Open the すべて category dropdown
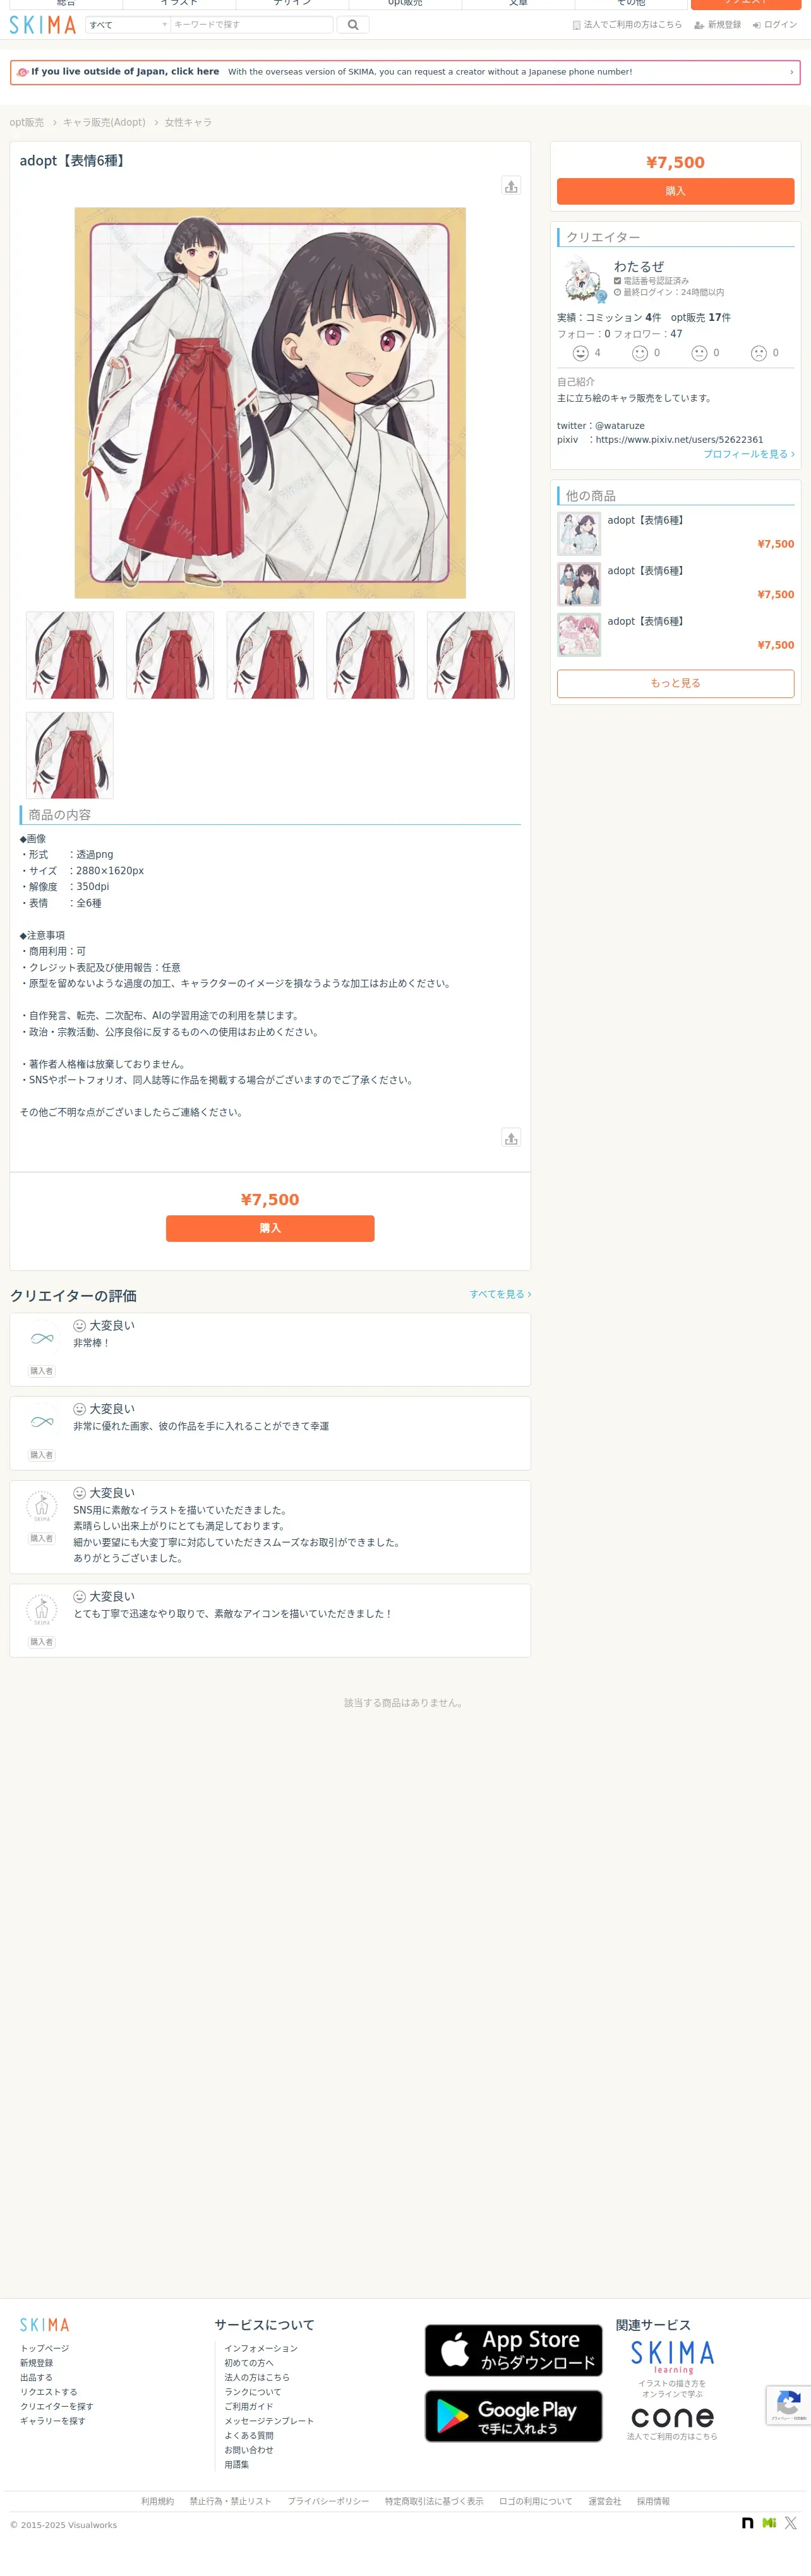Screen dimensions: 811x2576 [128, 25]
